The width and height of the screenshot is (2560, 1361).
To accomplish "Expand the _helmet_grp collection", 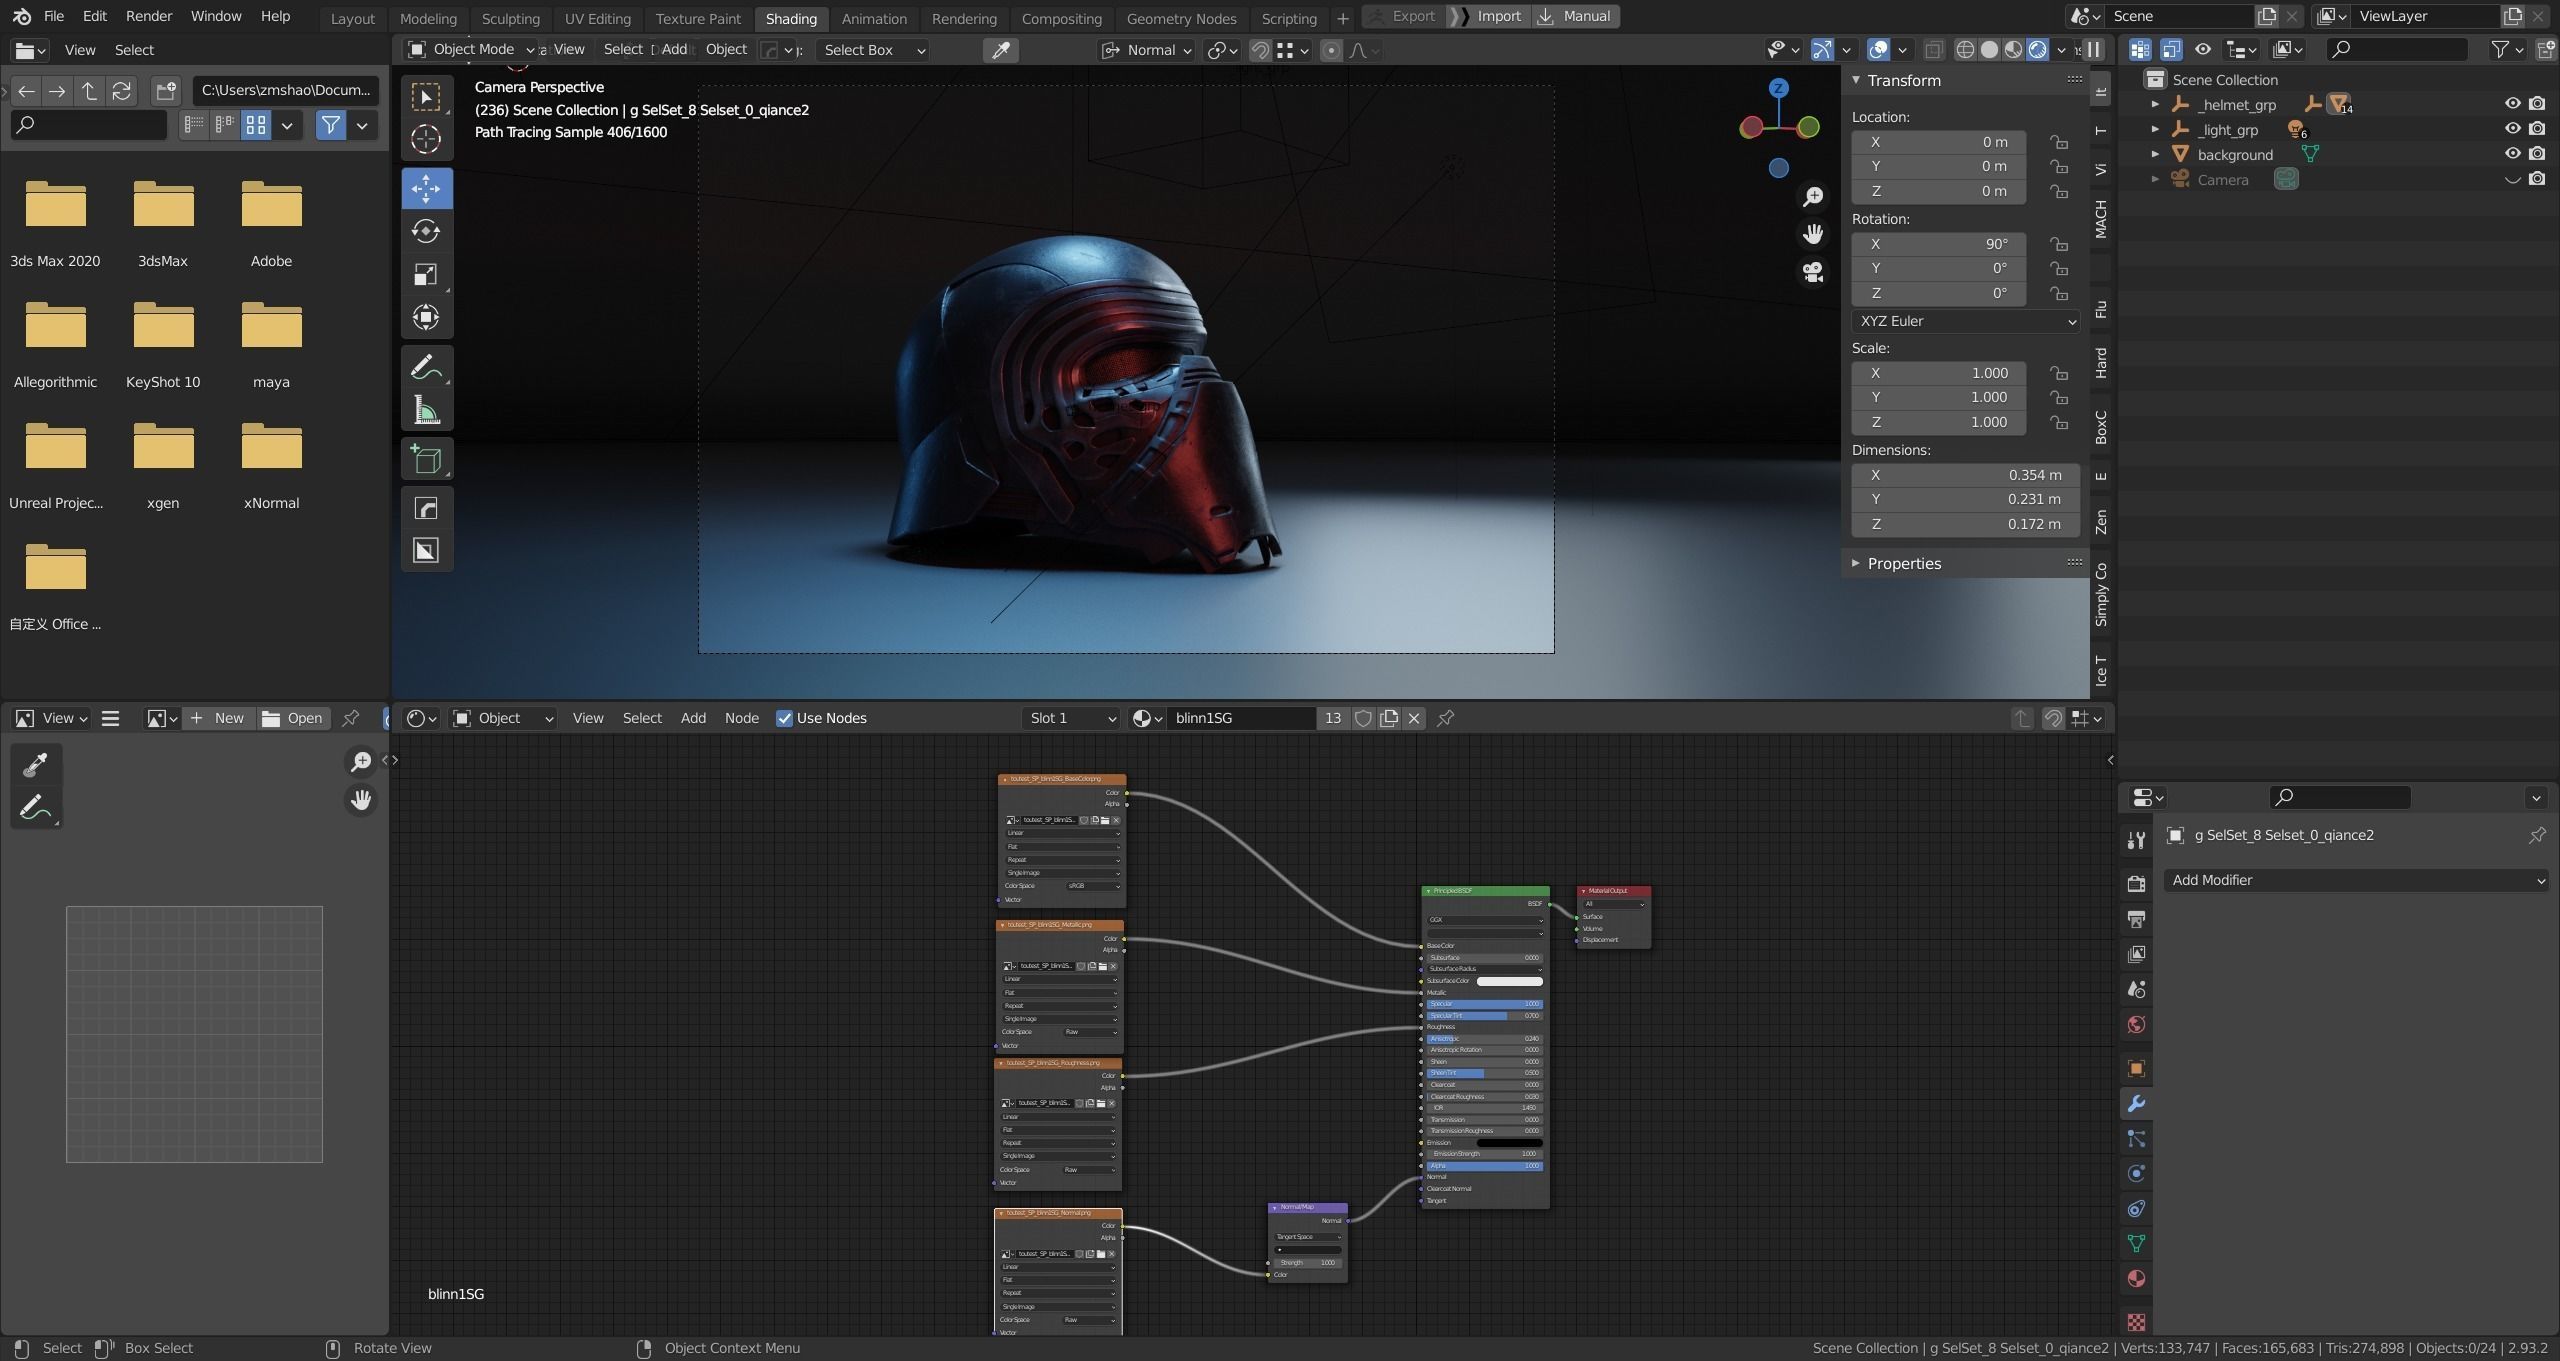I will pyautogui.click(x=2155, y=104).
